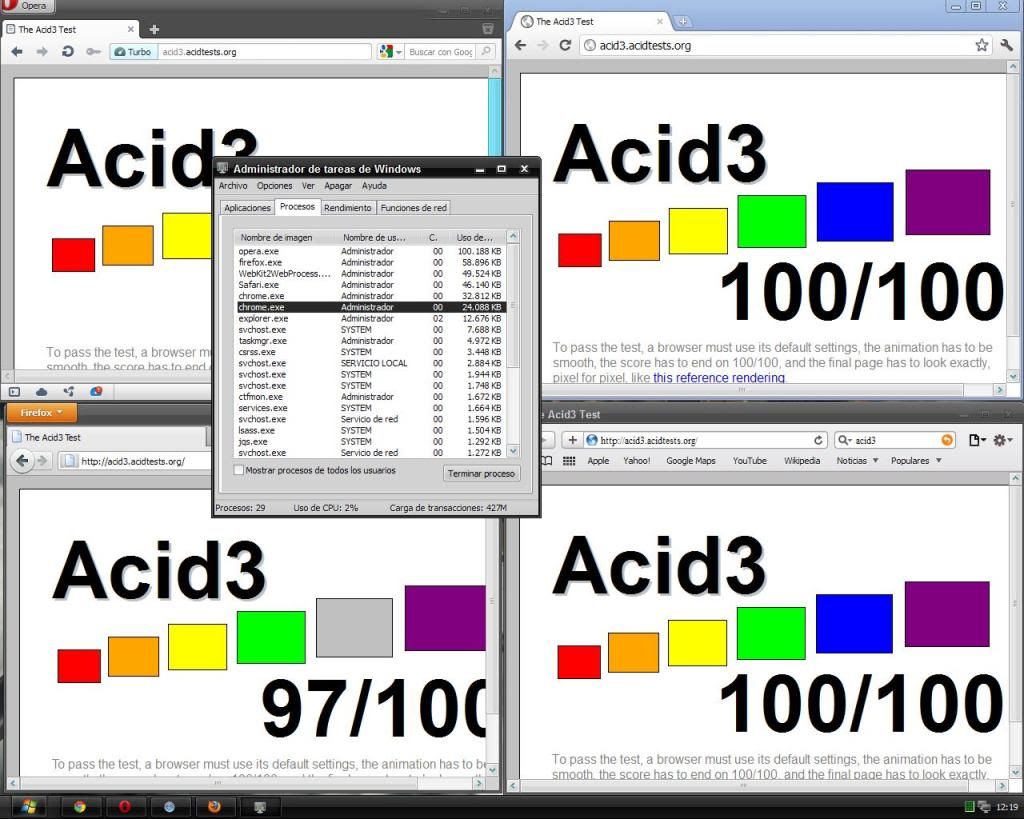
Task: Go back in the Opera window
Action: 17,52
